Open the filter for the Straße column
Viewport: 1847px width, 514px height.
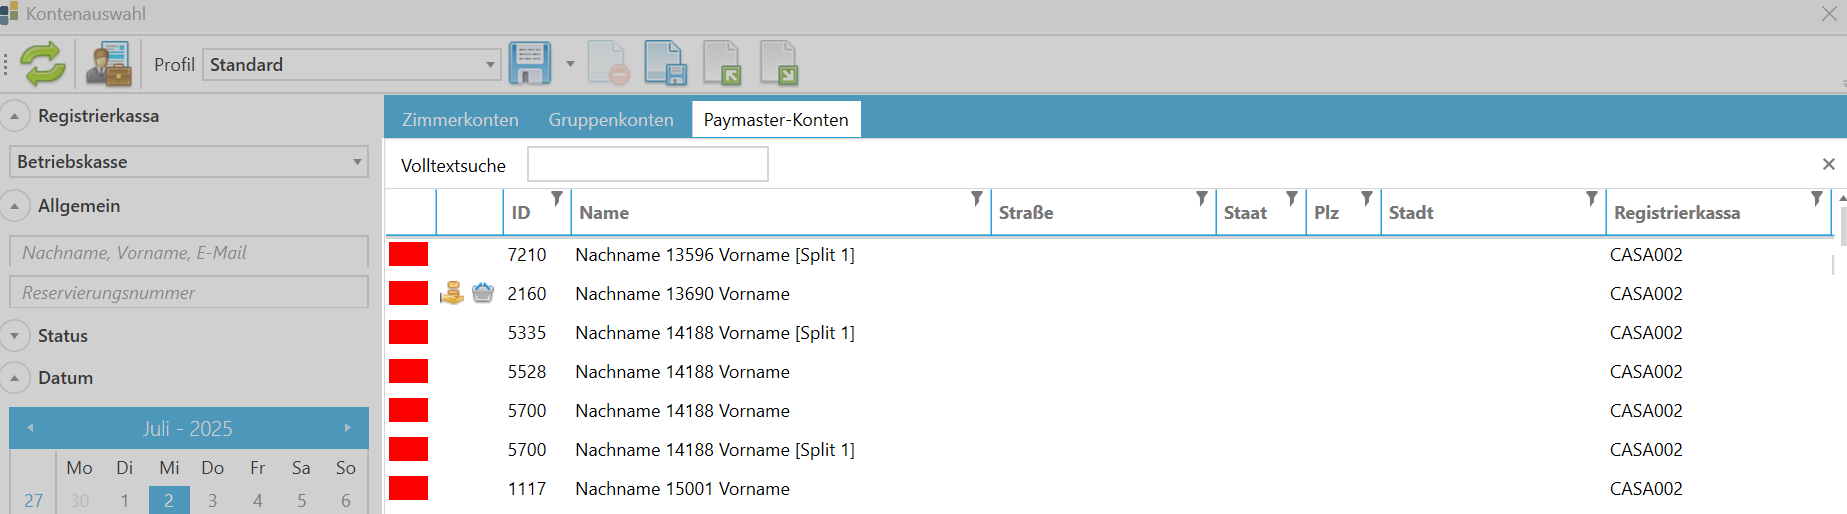coord(1202,199)
